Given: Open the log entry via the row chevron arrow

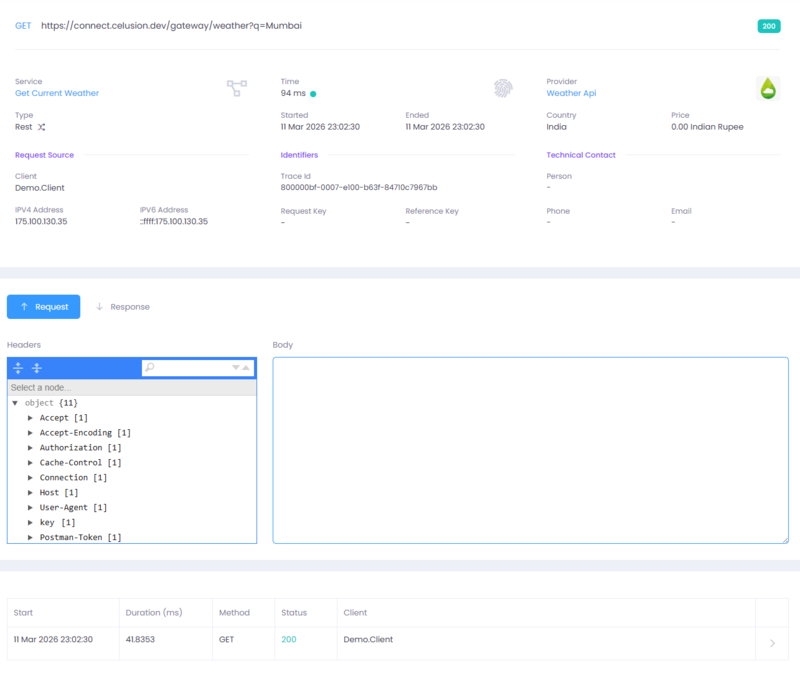Looking at the screenshot, I should [771, 643].
